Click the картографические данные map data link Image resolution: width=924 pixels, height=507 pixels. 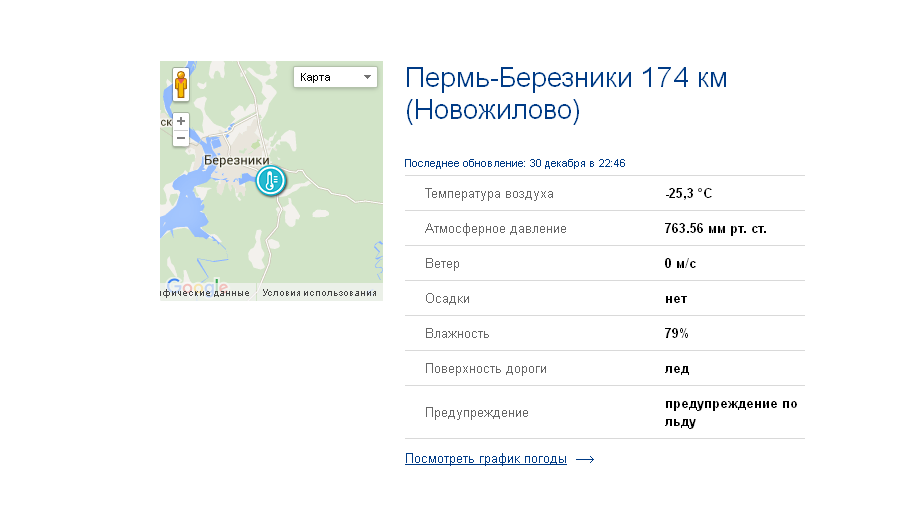(x=206, y=293)
